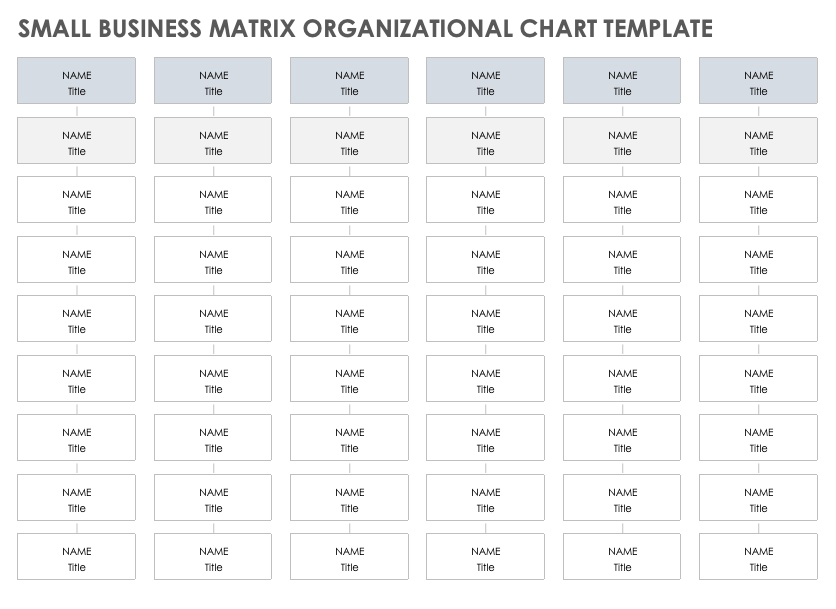Select the fourth-row box in fourth column

coord(485,260)
